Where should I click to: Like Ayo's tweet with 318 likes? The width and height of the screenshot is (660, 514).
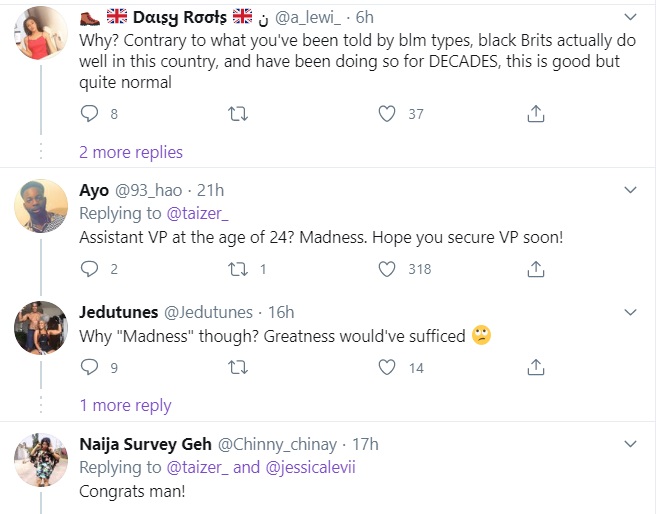click(387, 269)
